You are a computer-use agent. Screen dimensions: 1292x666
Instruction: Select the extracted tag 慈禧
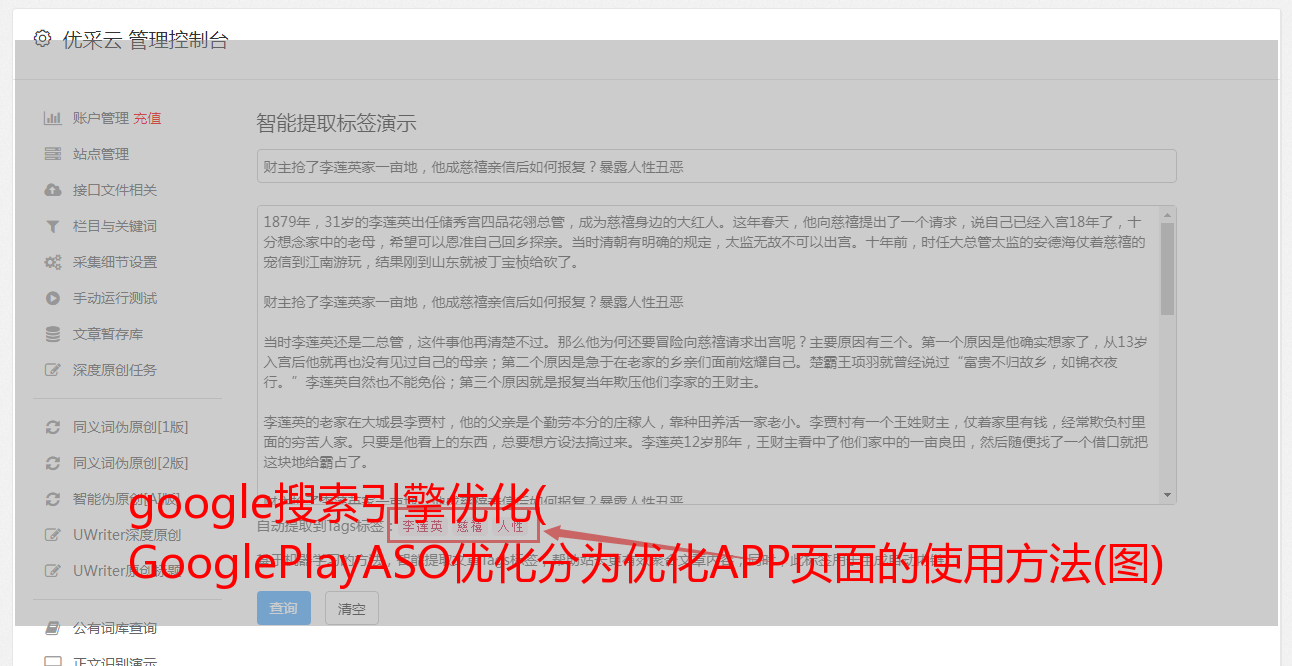(x=469, y=526)
